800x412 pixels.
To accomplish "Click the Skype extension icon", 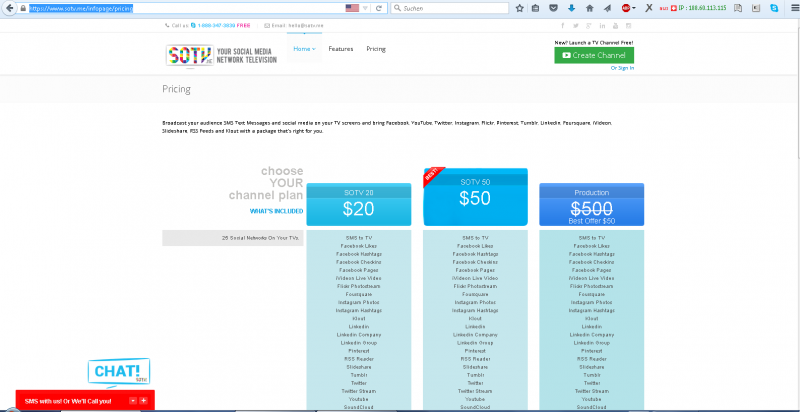I will click(x=774, y=8).
